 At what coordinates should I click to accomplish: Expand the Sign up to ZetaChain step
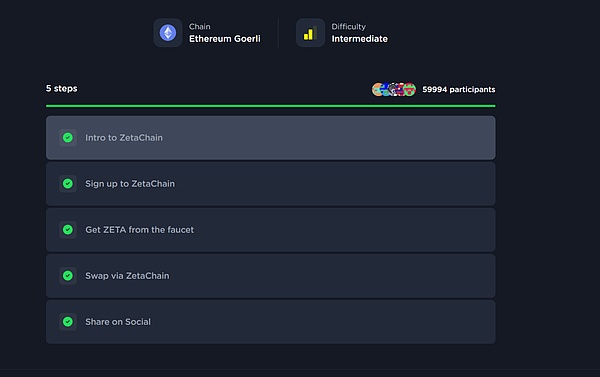[271, 184]
